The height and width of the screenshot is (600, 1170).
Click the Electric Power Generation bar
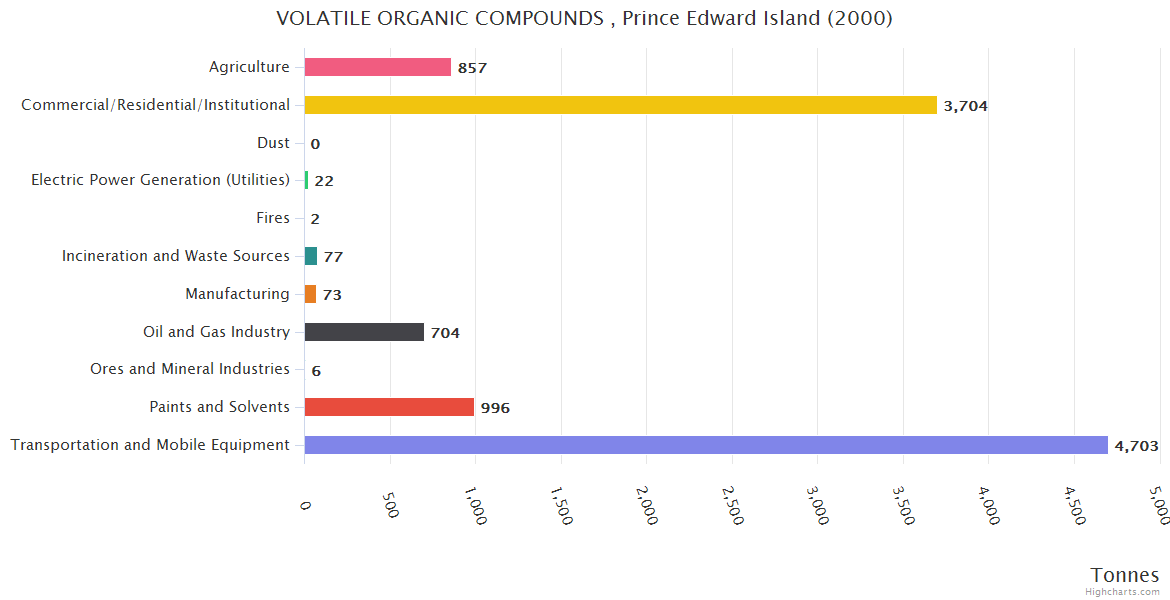306,180
